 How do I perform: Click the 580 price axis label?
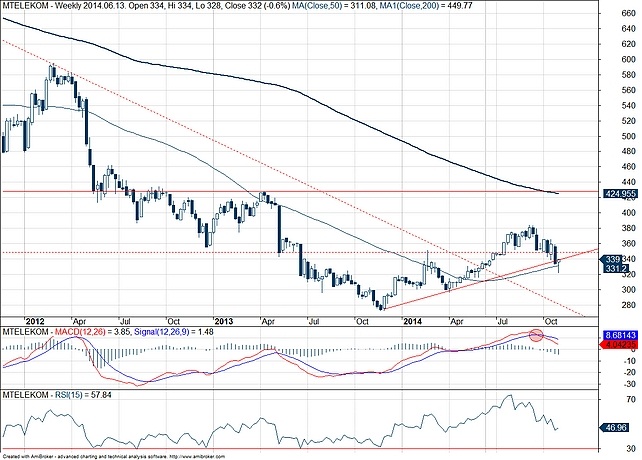628,75
